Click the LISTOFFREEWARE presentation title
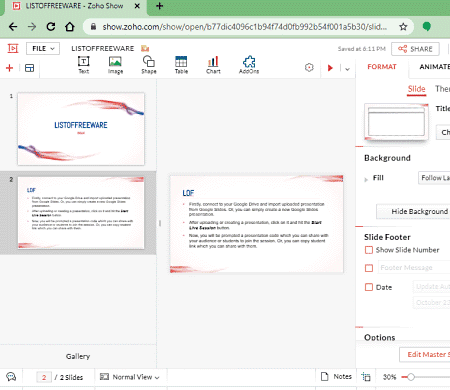The width and height of the screenshot is (450, 390). (x=102, y=49)
